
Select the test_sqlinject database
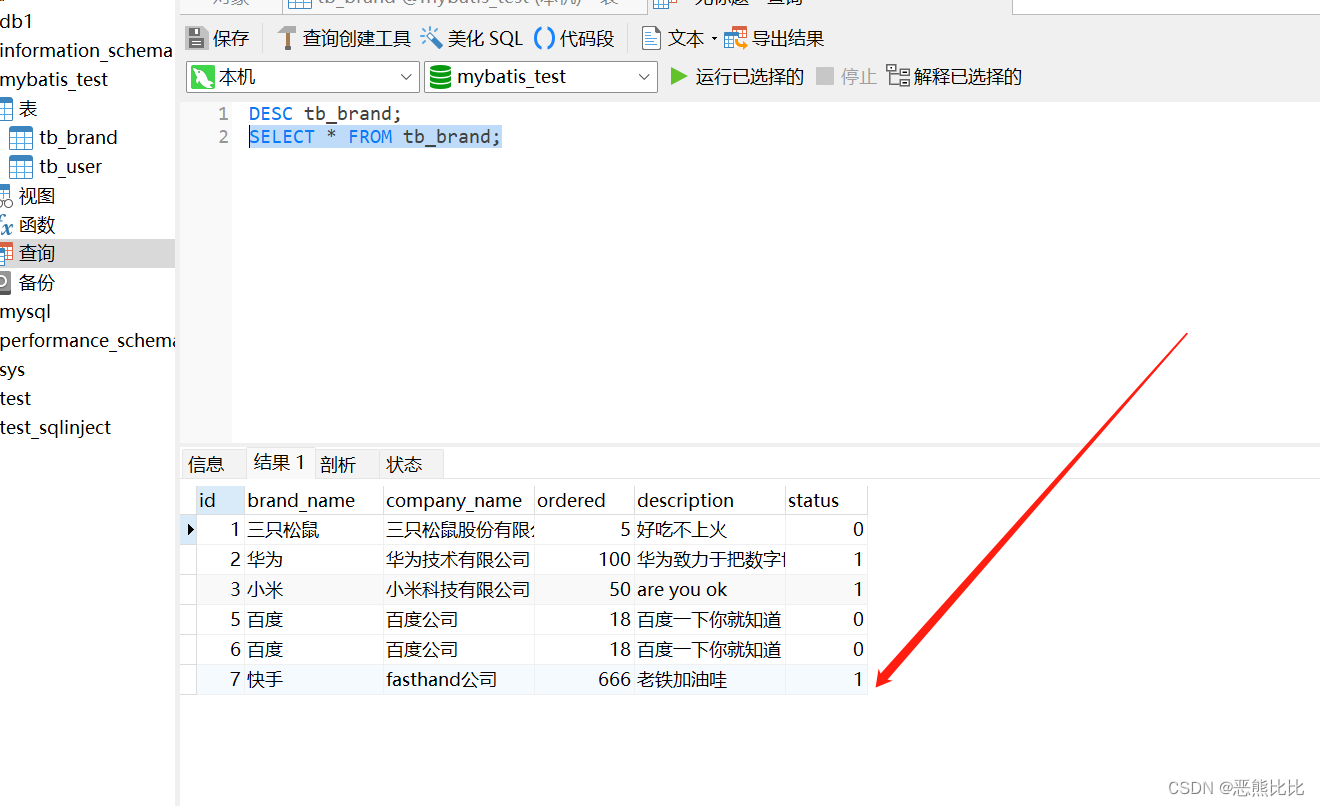(x=55, y=427)
